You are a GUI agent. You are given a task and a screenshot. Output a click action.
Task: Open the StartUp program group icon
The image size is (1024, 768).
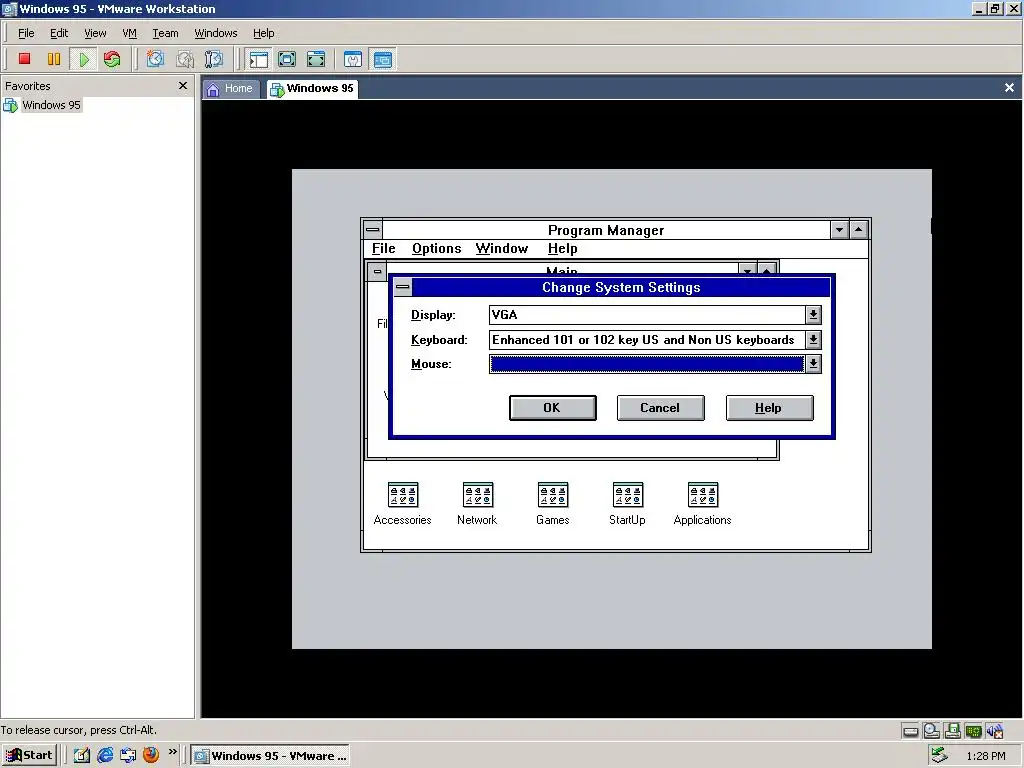pos(628,503)
